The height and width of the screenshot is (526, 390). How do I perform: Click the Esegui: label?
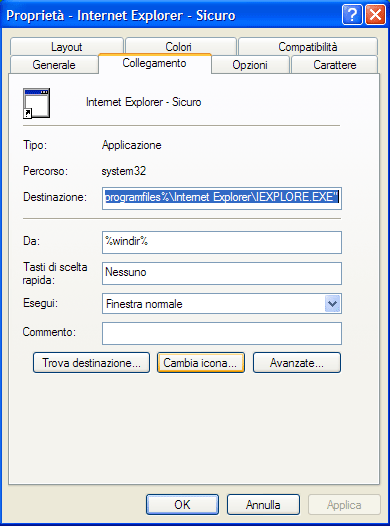(x=41, y=303)
